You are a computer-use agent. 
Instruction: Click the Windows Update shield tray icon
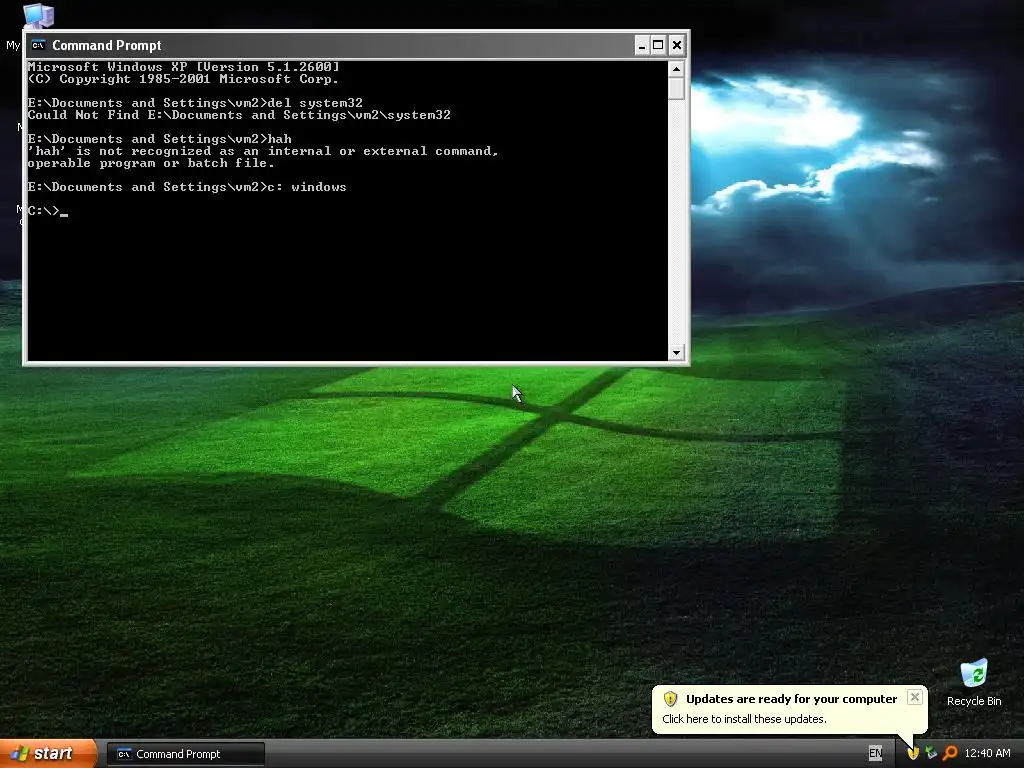[x=913, y=753]
